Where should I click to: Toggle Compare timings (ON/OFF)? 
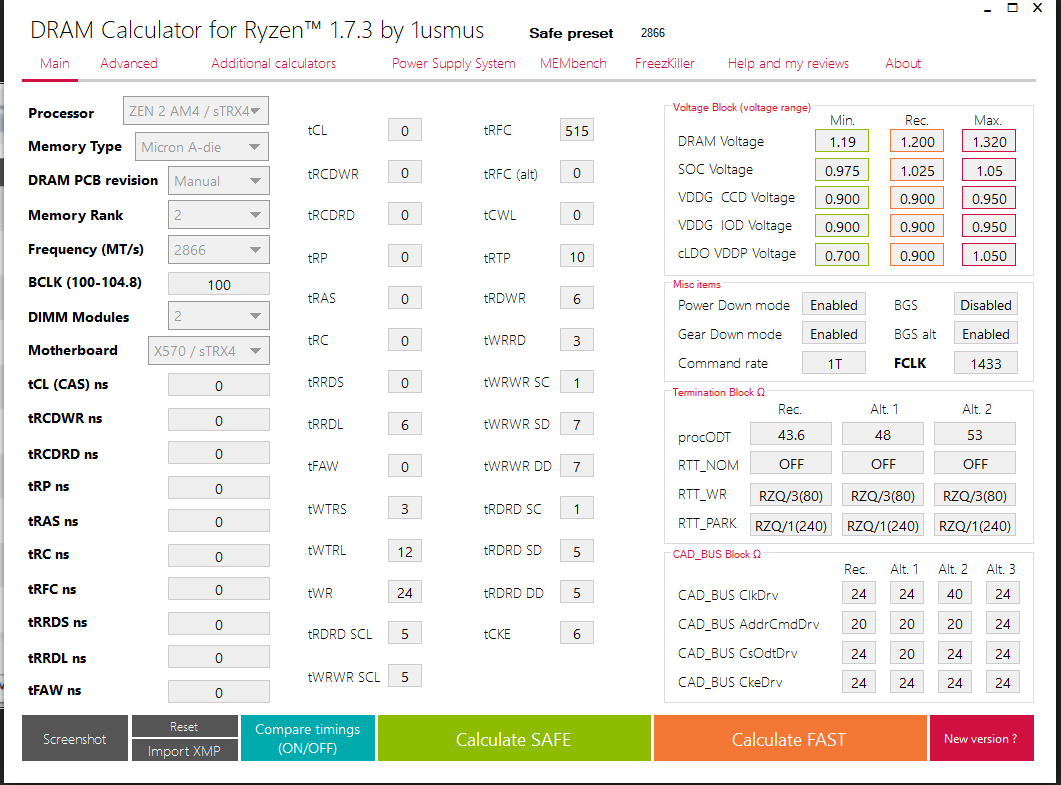(308, 738)
